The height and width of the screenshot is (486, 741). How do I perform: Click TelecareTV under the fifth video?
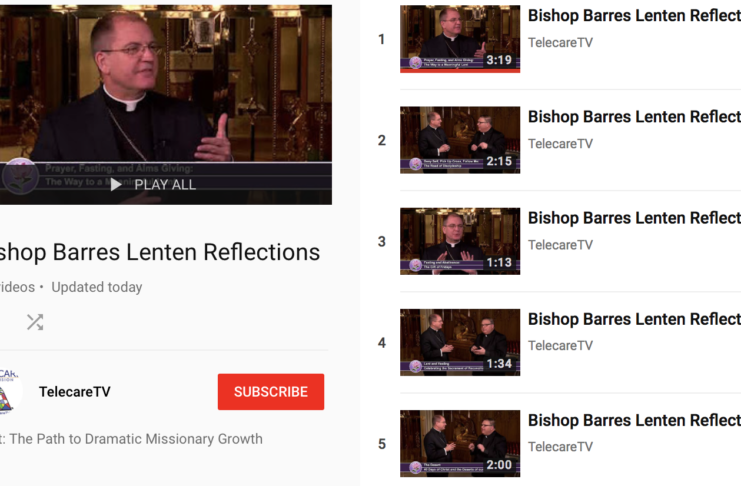click(560, 447)
